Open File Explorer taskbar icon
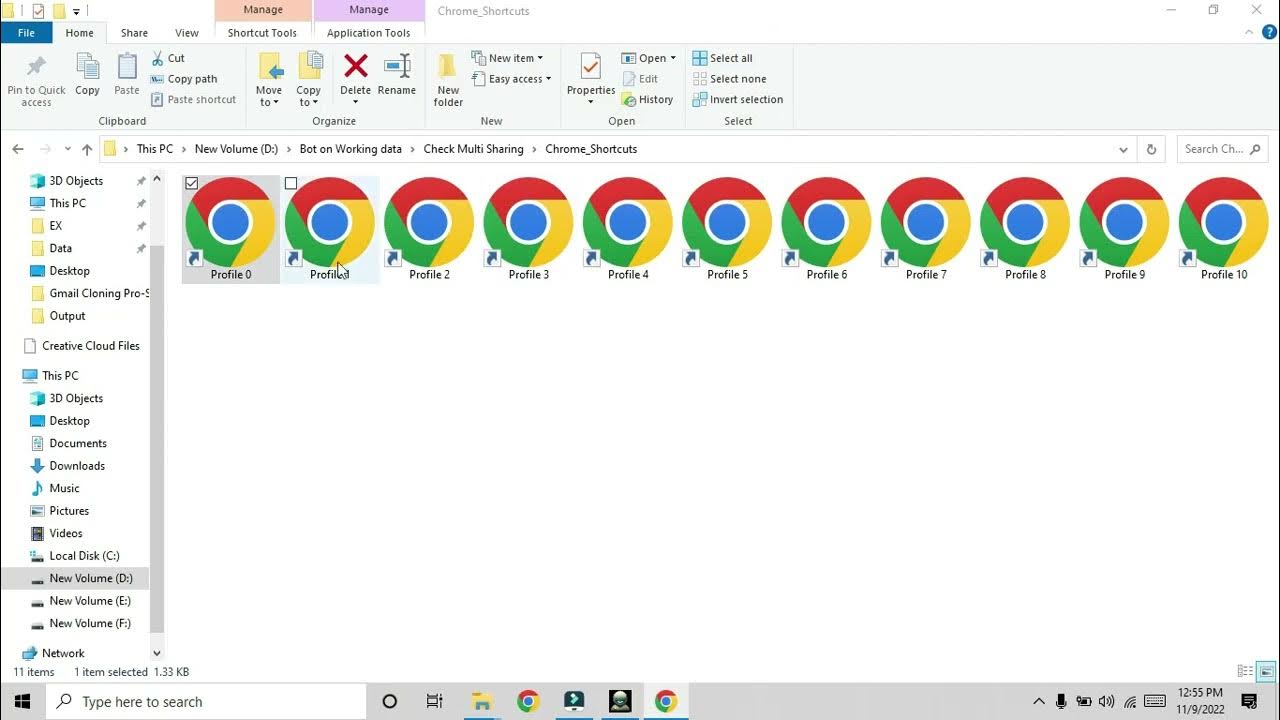Screen dimensions: 1280x720 click(x=481, y=701)
